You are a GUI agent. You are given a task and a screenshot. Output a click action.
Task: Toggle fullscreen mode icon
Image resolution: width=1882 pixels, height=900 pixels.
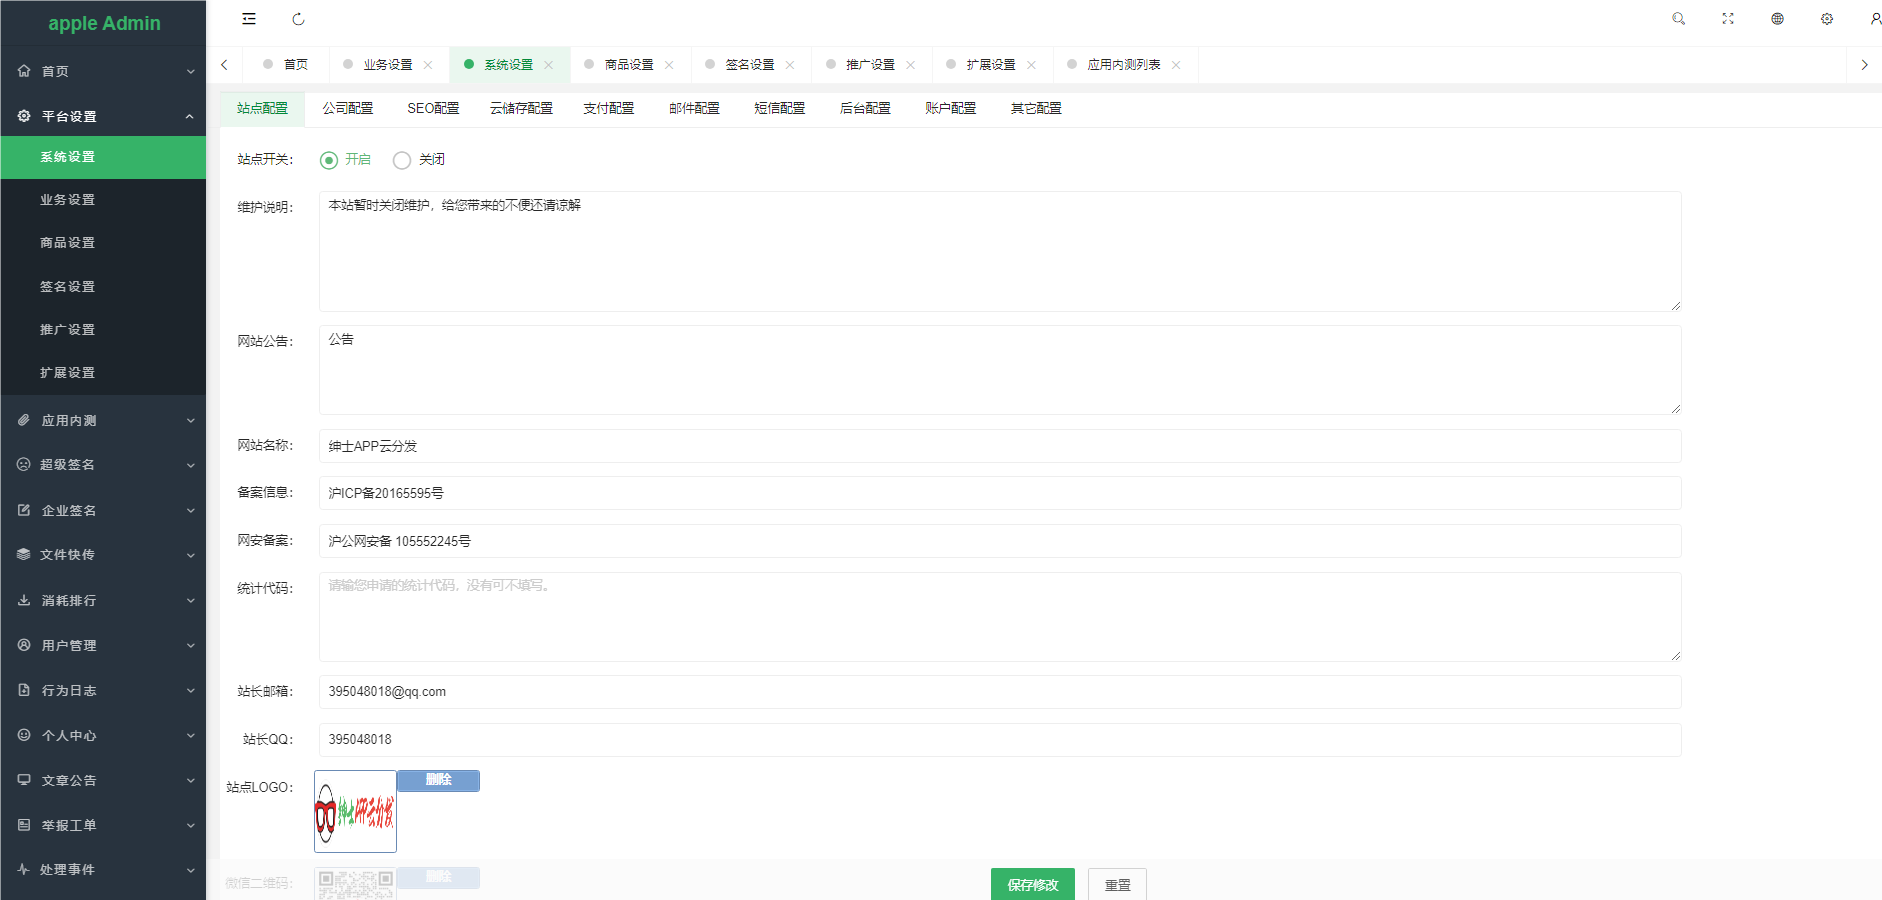point(1727,19)
